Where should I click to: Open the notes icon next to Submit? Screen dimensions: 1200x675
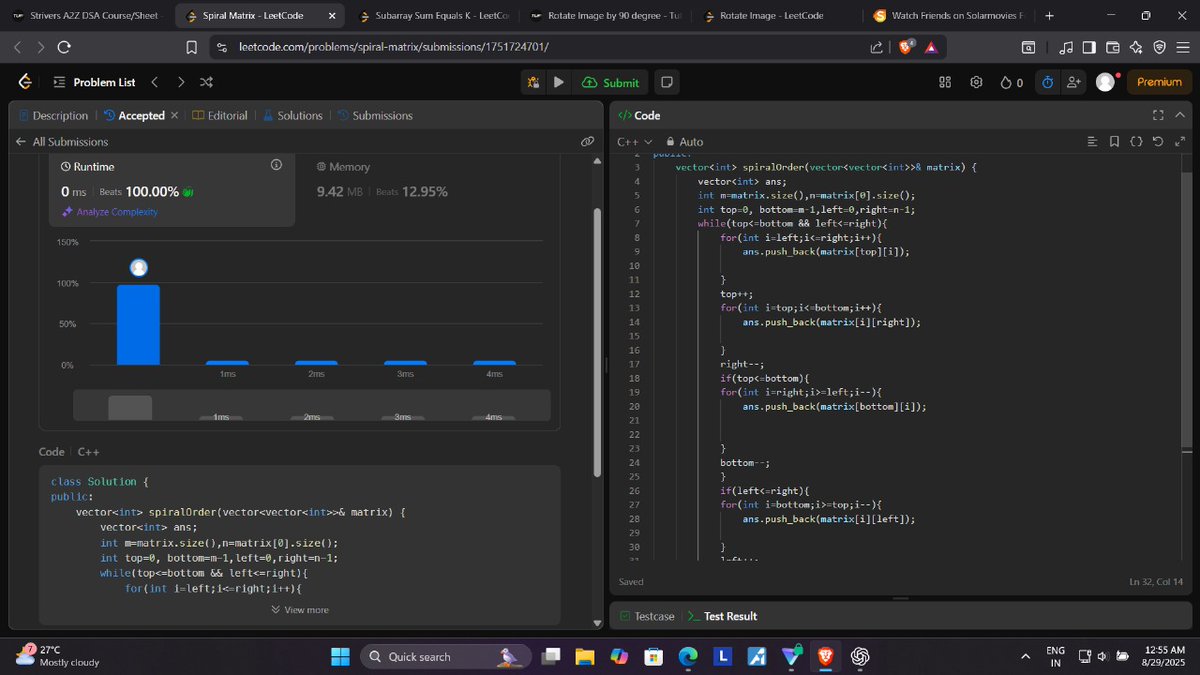pyautogui.click(x=667, y=82)
